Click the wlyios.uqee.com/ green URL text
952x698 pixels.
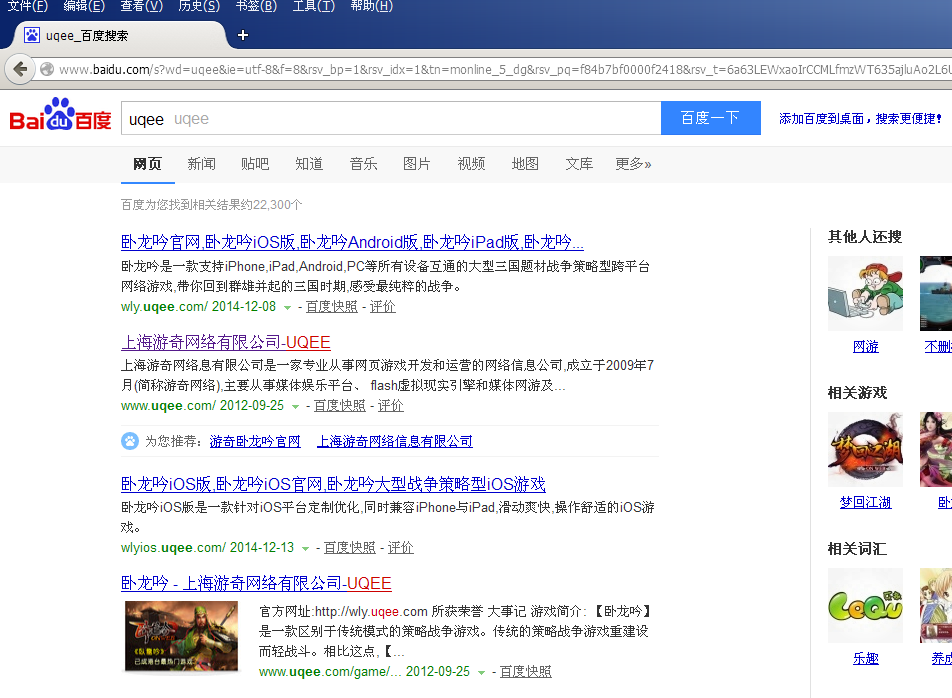click(x=174, y=547)
